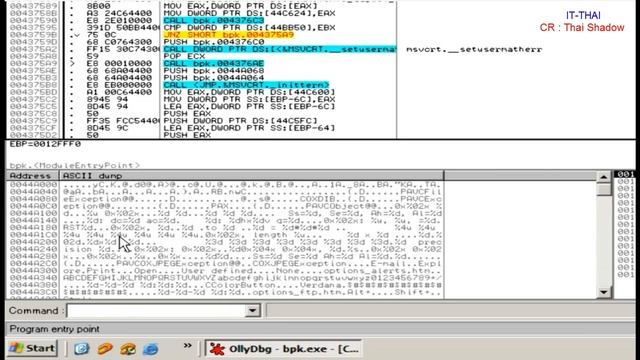The image size is (640, 360).
Task: Select dump row at address 0044A340
Action: pos(225,278)
